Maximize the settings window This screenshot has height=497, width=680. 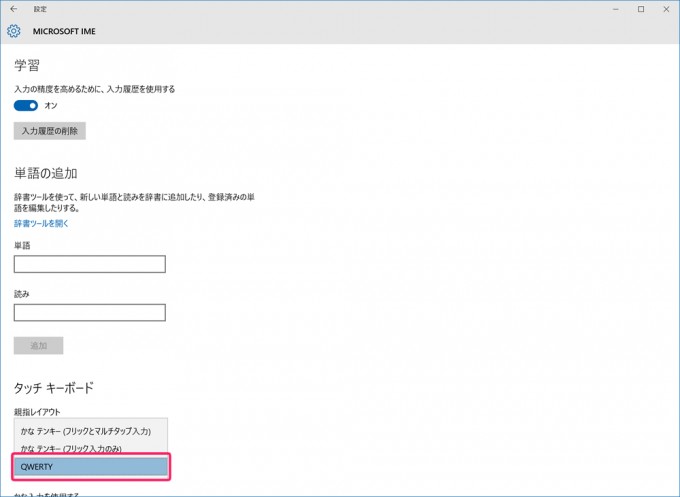641,9
